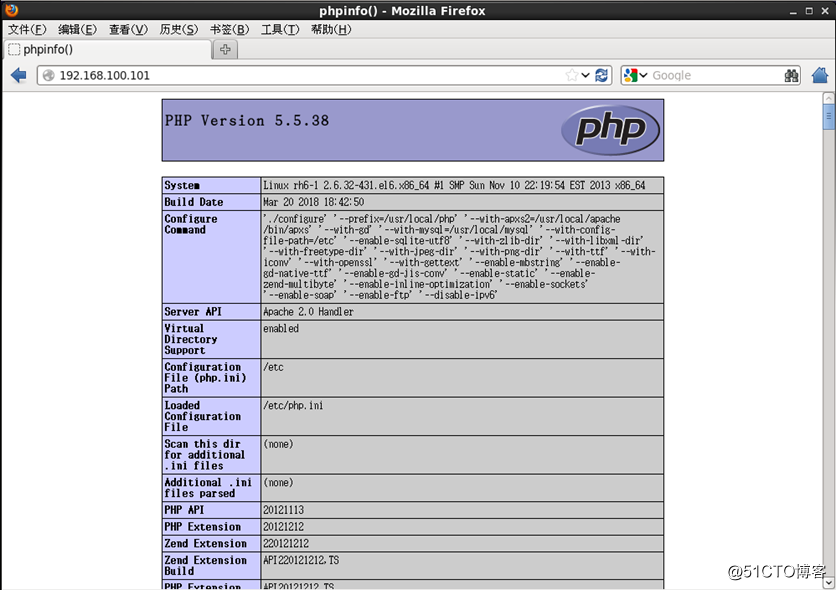Click the Firefox logo in title bar
Viewport: 836px width, 590px height.
[x=11, y=10]
